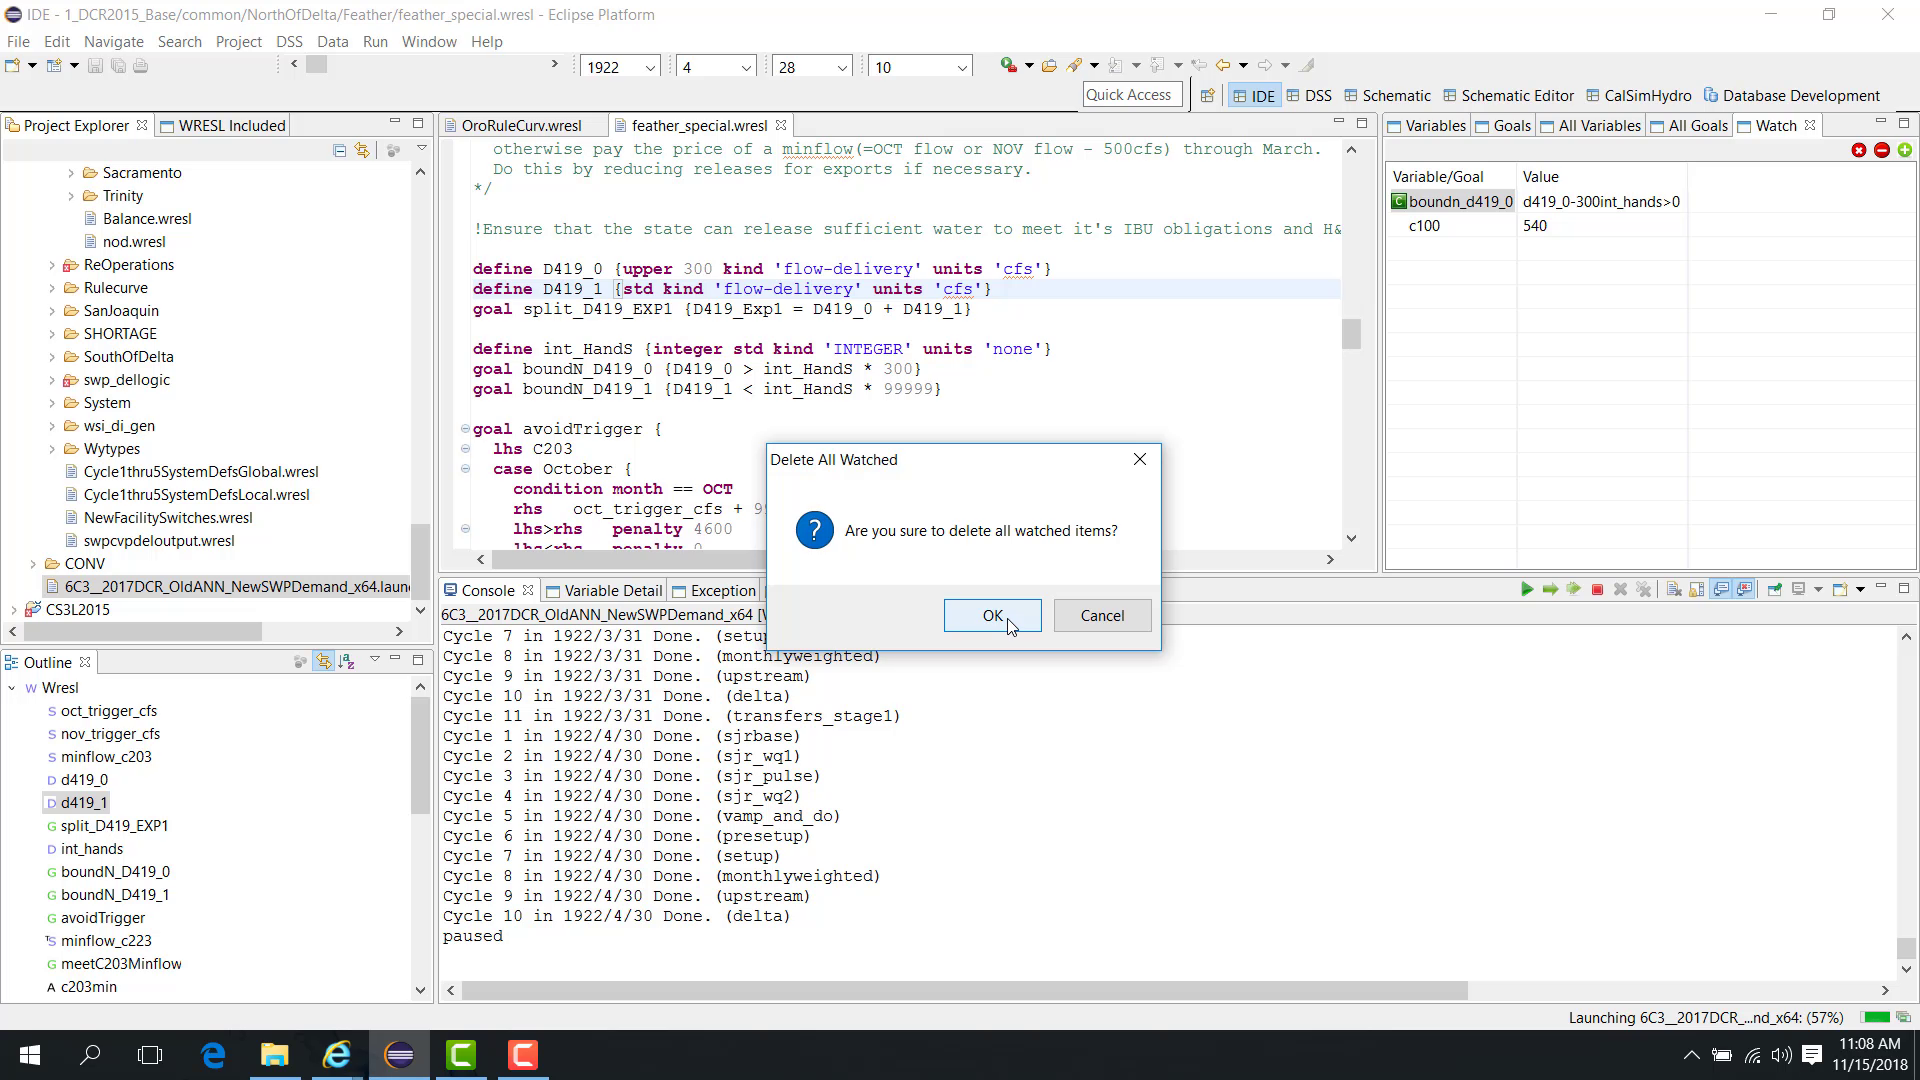Expand the ReOperations folder
Screen dimensions: 1920x1080
pyautogui.click(x=52, y=265)
